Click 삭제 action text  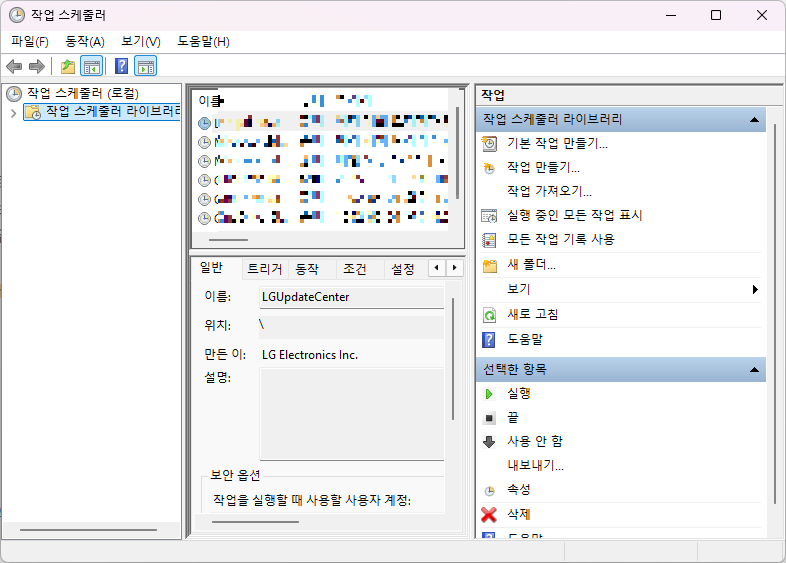[x=518, y=514]
